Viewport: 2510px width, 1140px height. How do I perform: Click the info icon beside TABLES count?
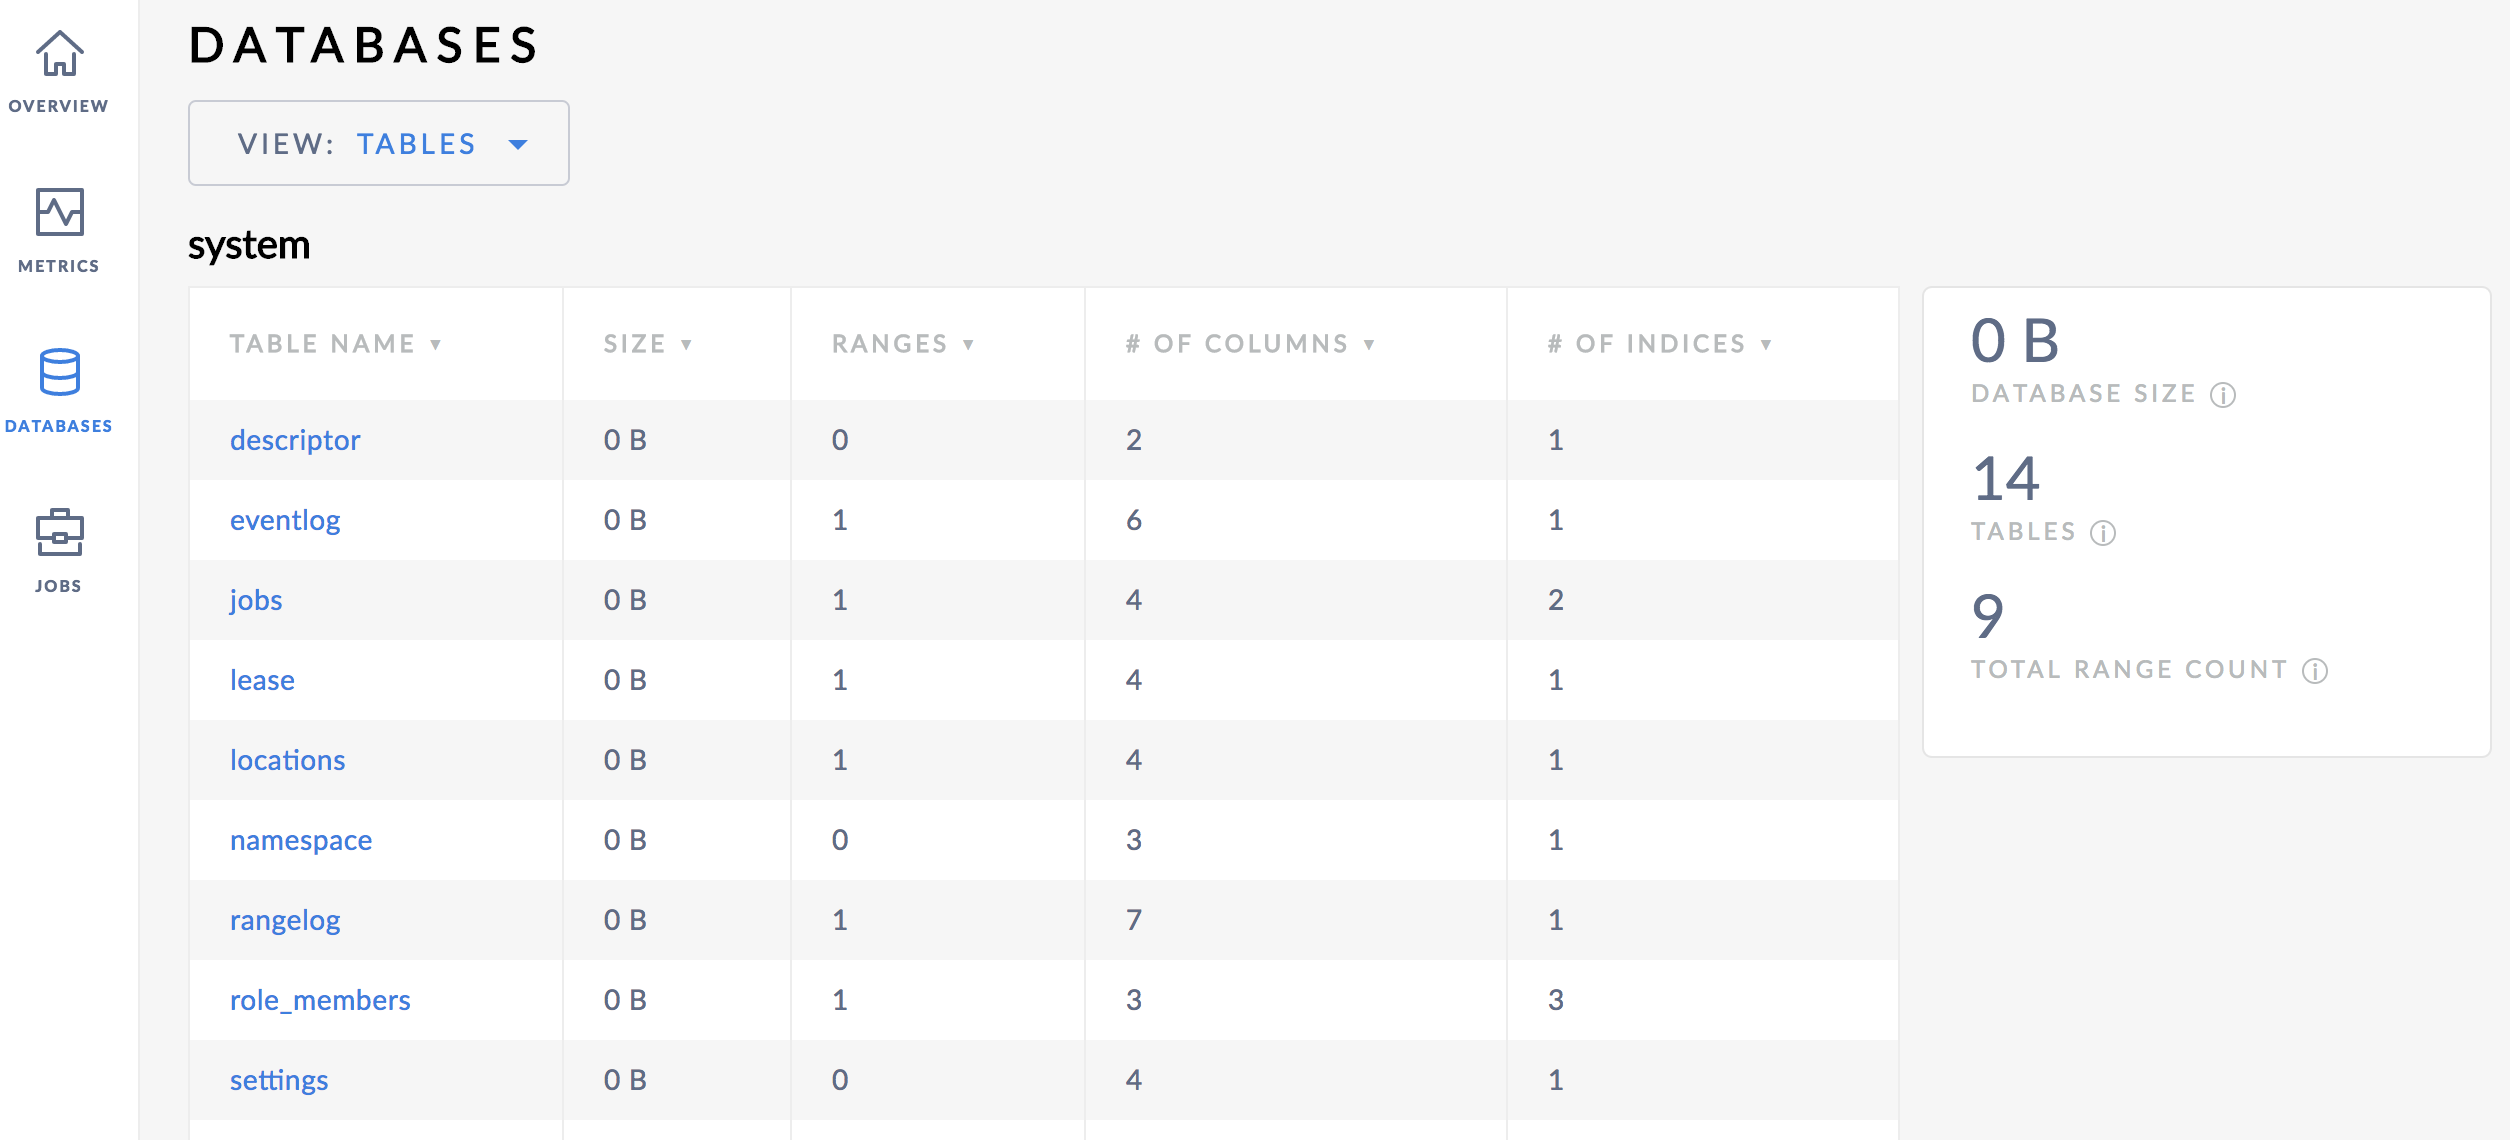pyautogui.click(x=2104, y=533)
